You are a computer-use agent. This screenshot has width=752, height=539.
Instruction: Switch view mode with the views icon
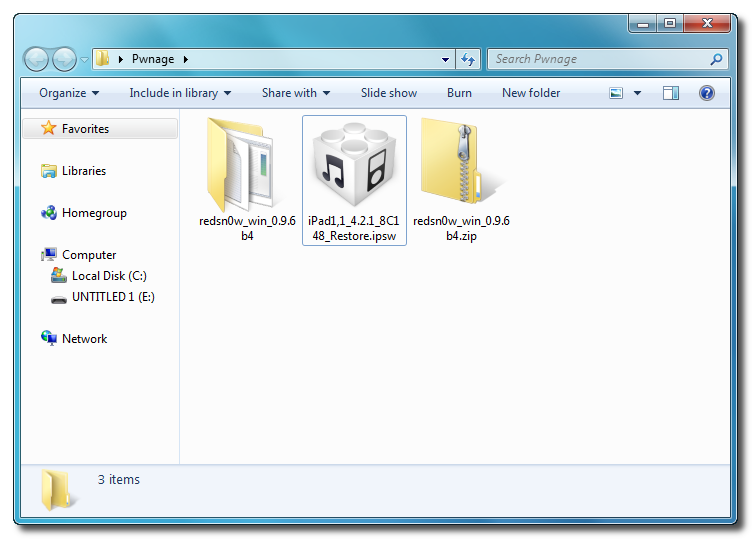(617, 93)
